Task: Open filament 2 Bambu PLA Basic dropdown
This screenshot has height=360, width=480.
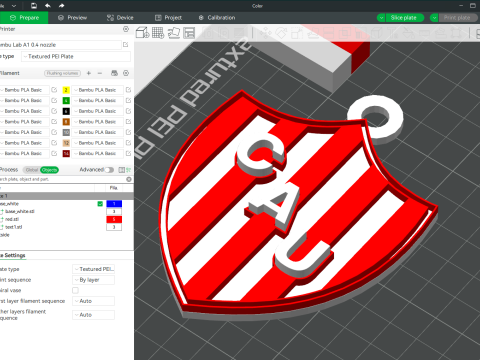Action: [x=97, y=90]
